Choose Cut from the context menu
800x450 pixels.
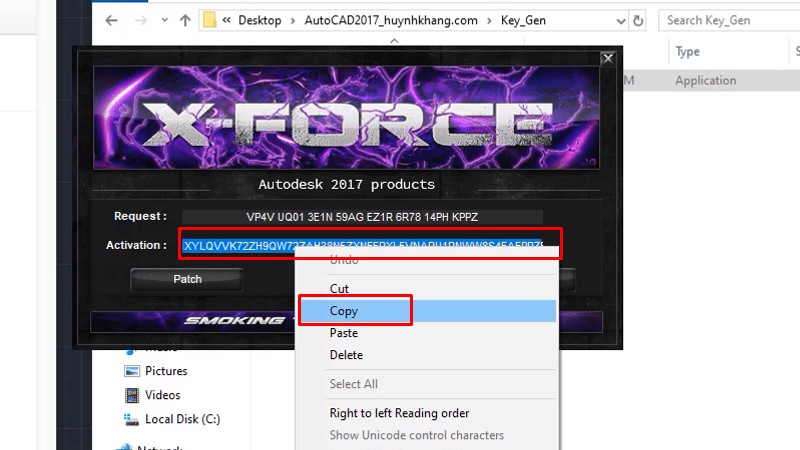[339, 289]
